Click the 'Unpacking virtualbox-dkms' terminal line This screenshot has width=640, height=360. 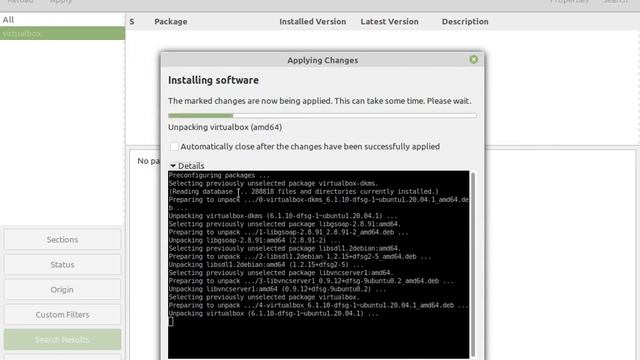click(282, 216)
